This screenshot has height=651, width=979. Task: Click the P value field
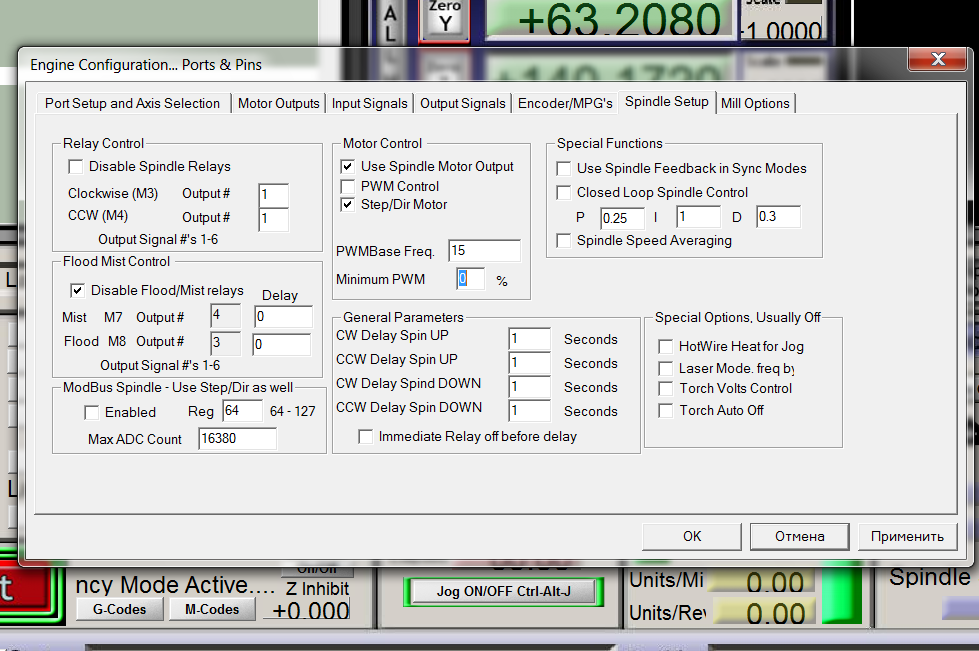click(622, 218)
